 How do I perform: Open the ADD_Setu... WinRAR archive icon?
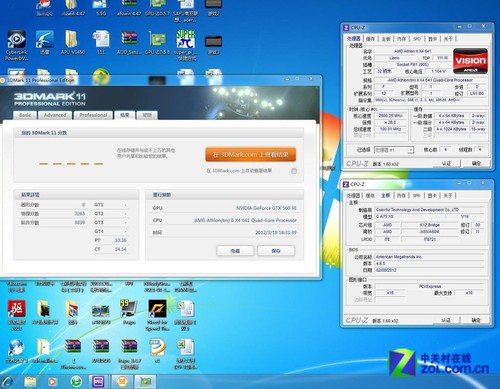129,43
